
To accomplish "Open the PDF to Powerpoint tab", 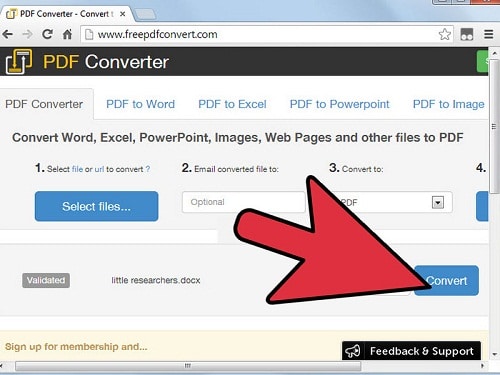I will pyautogui.click(x=339, y=104).
